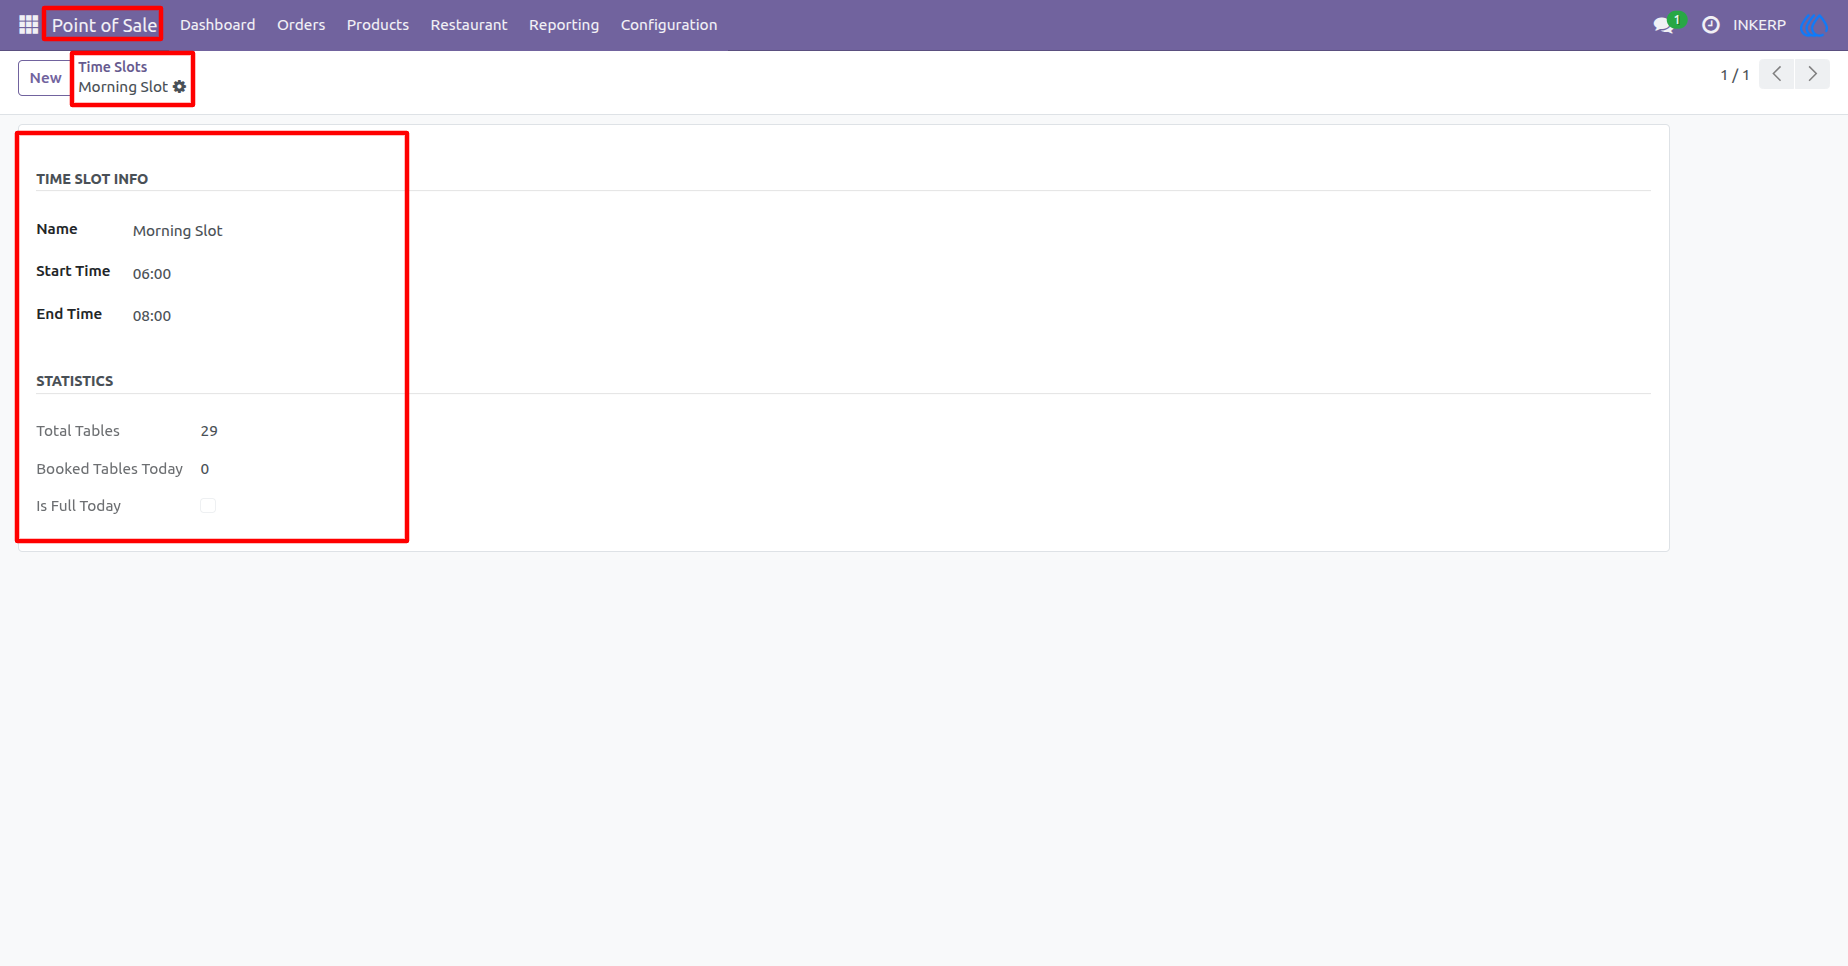The height and width of the screenshot is (966, 1848).
Task: Open the apps grid menu icon
Action: 28,25
